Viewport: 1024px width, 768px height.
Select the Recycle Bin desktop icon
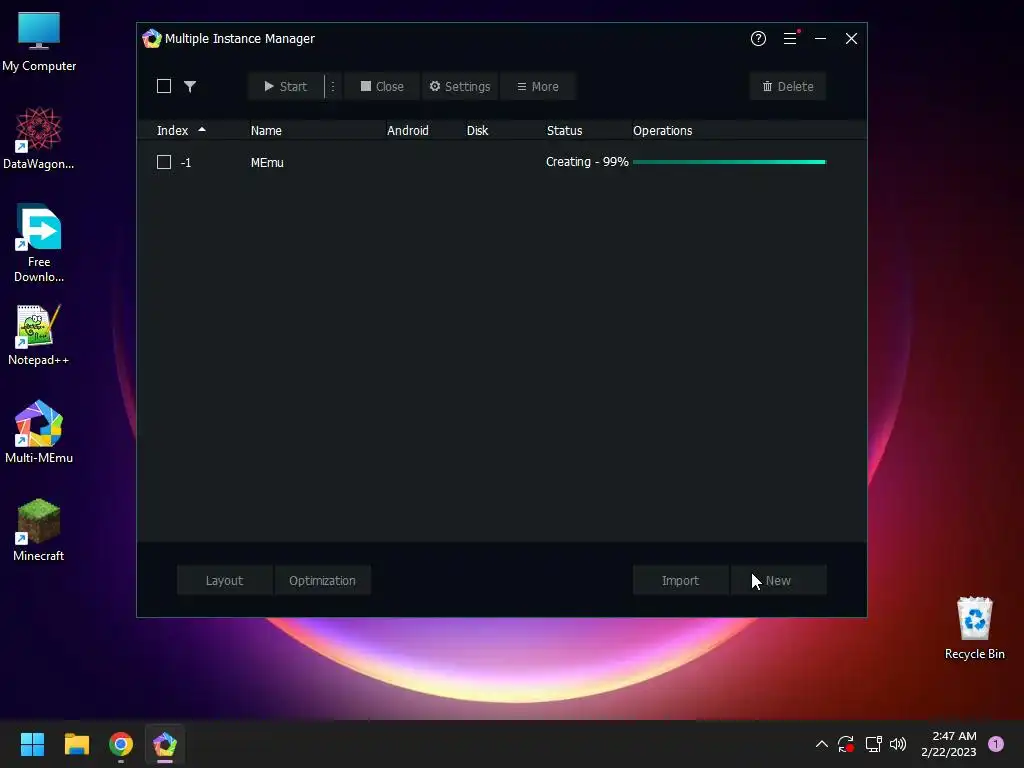coord(974,628)
